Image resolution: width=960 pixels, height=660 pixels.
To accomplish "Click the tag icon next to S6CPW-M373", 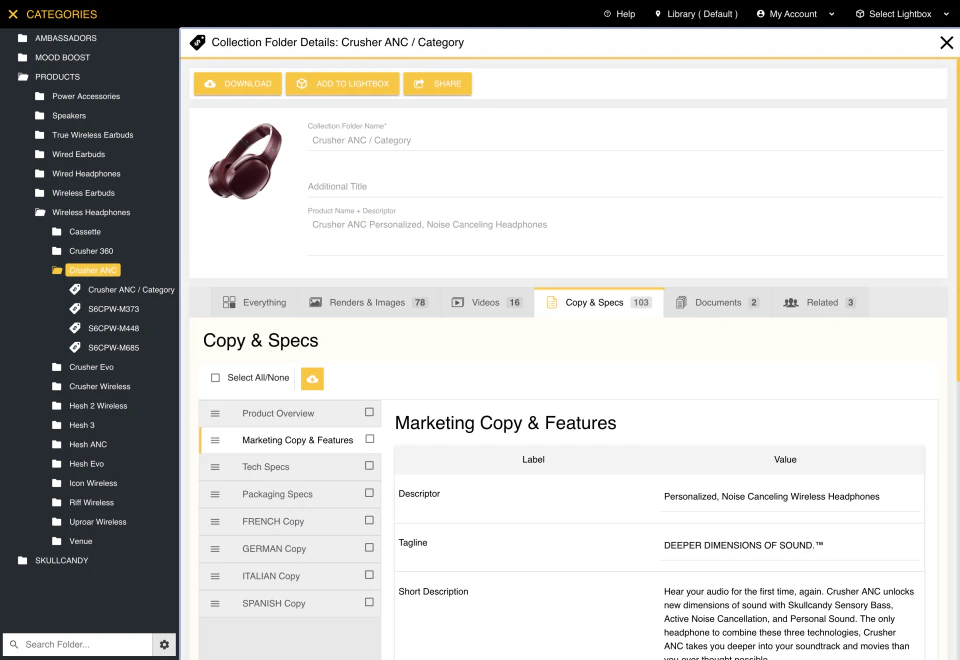I will click(x=75, y=309).
